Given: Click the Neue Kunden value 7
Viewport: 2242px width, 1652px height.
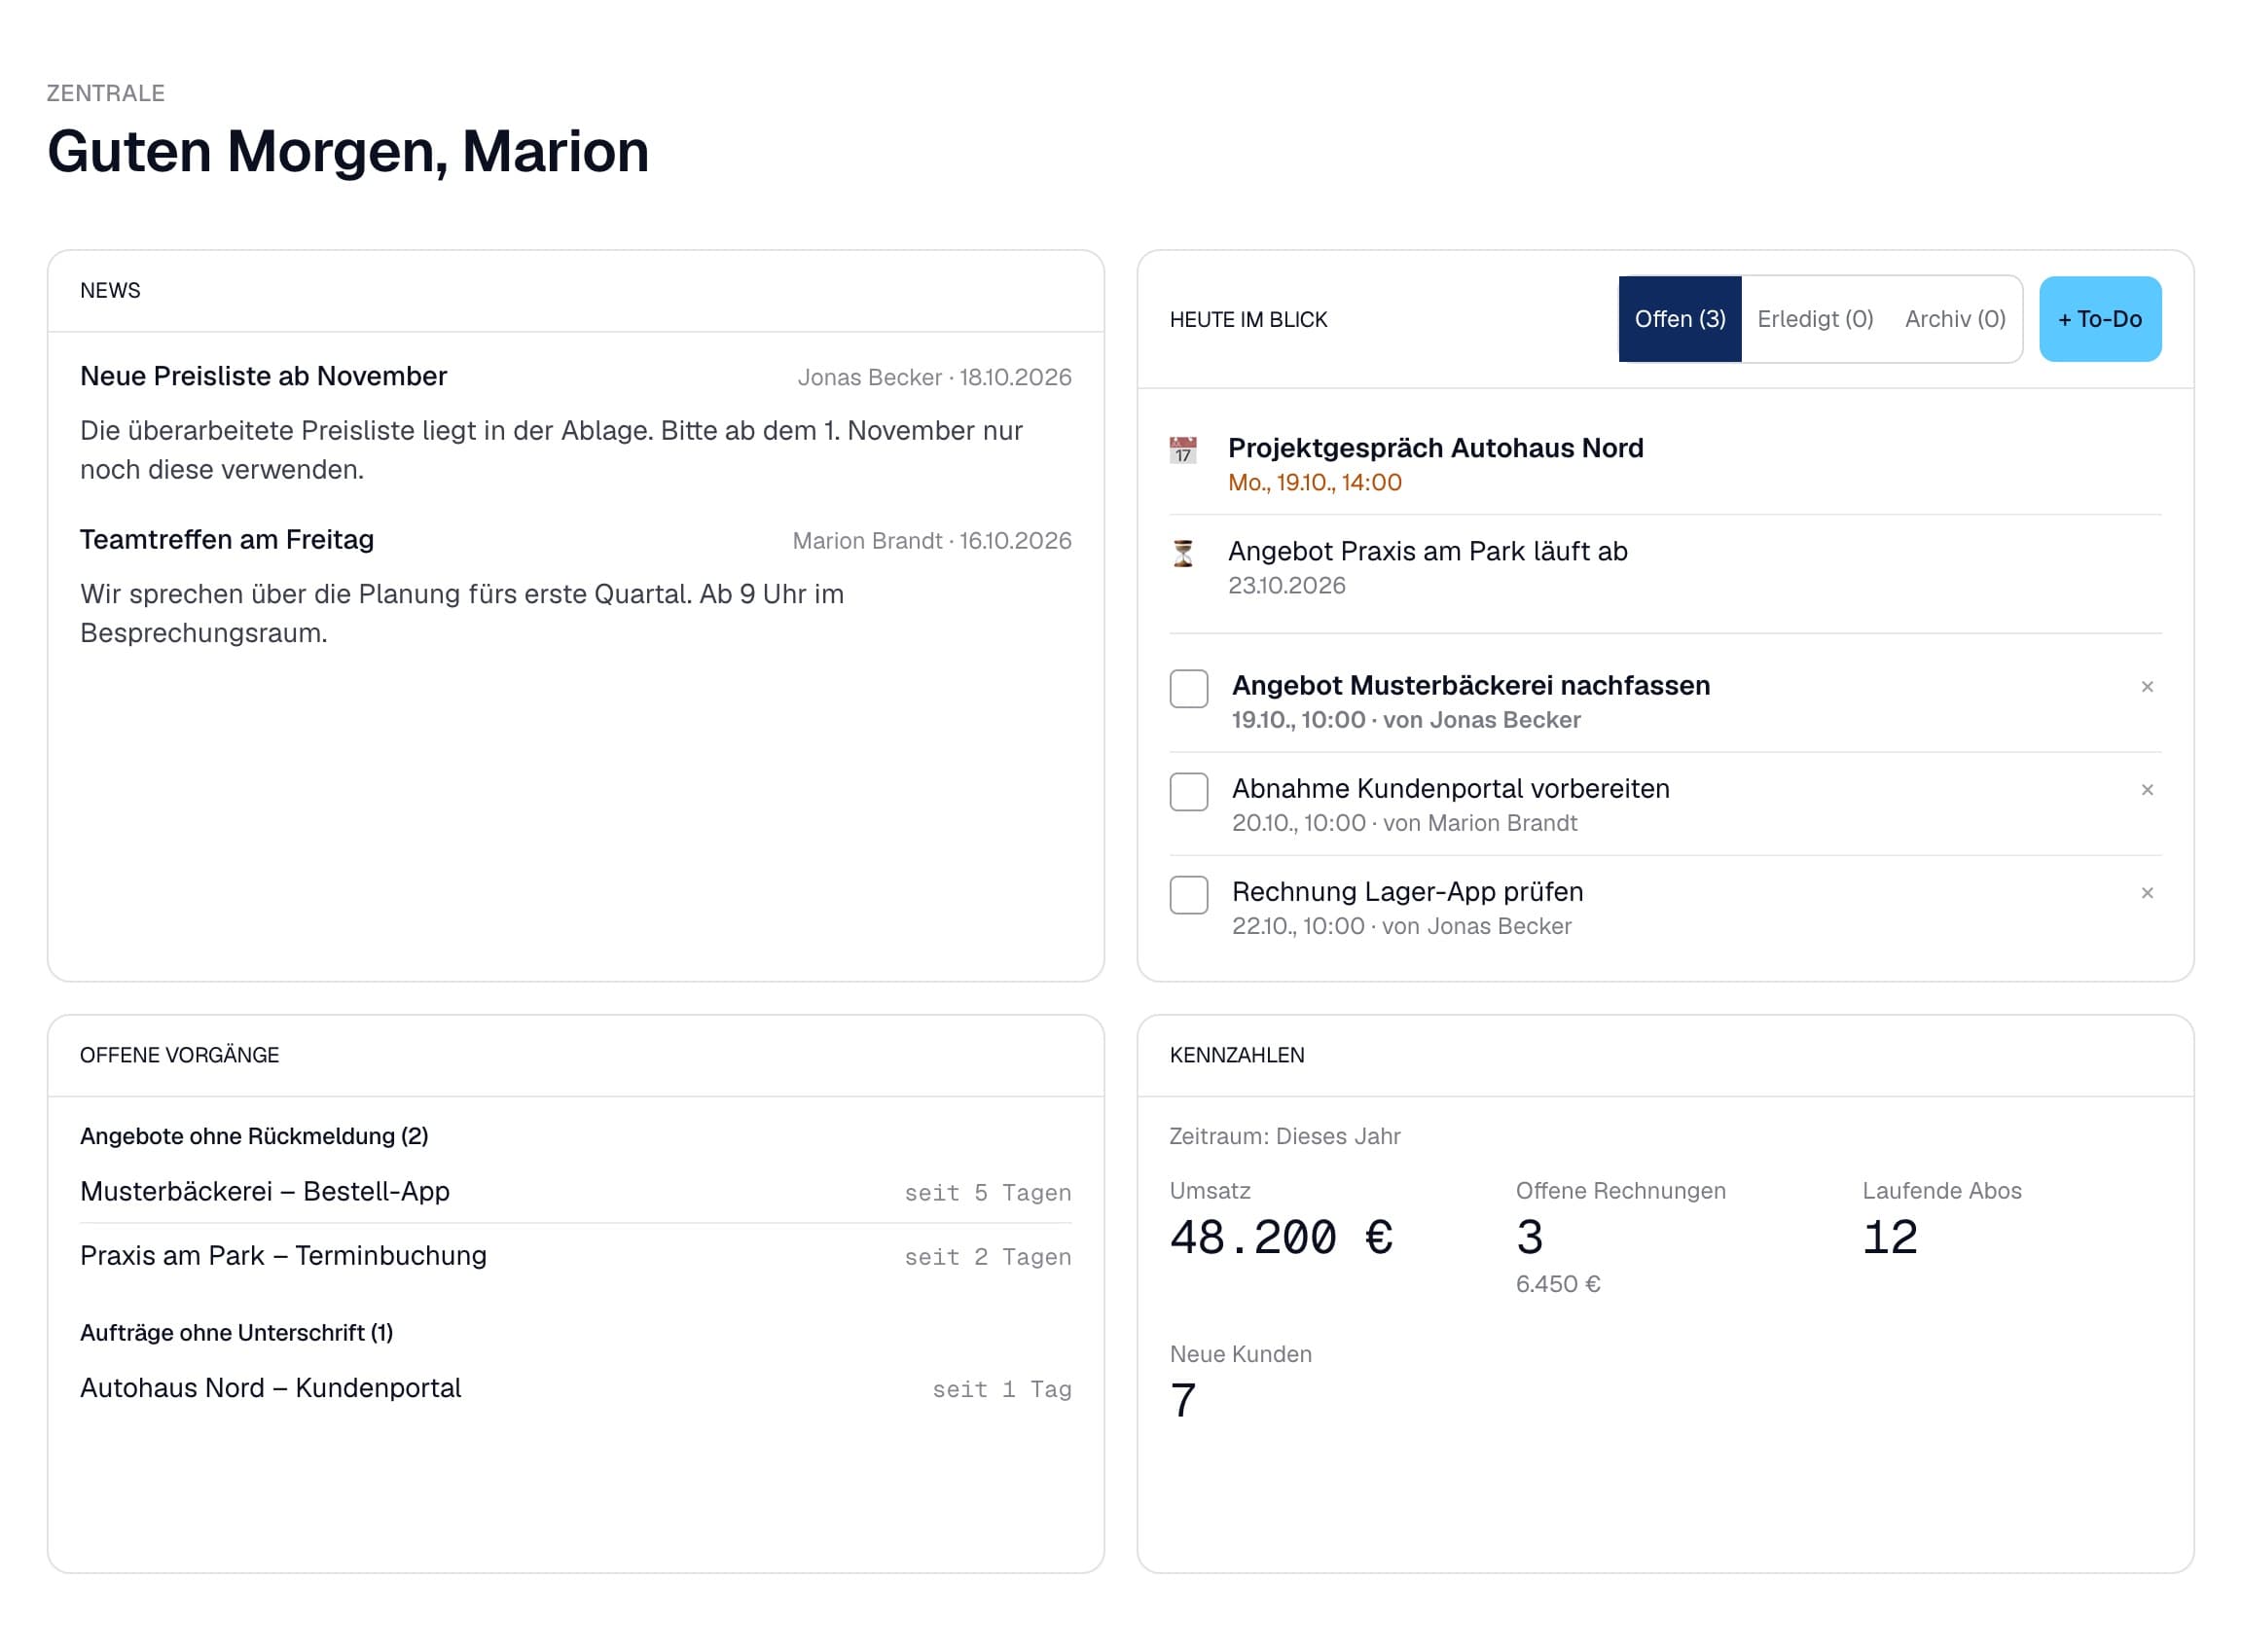Looking at the screenshot, I should (x=1183, y=1400).
